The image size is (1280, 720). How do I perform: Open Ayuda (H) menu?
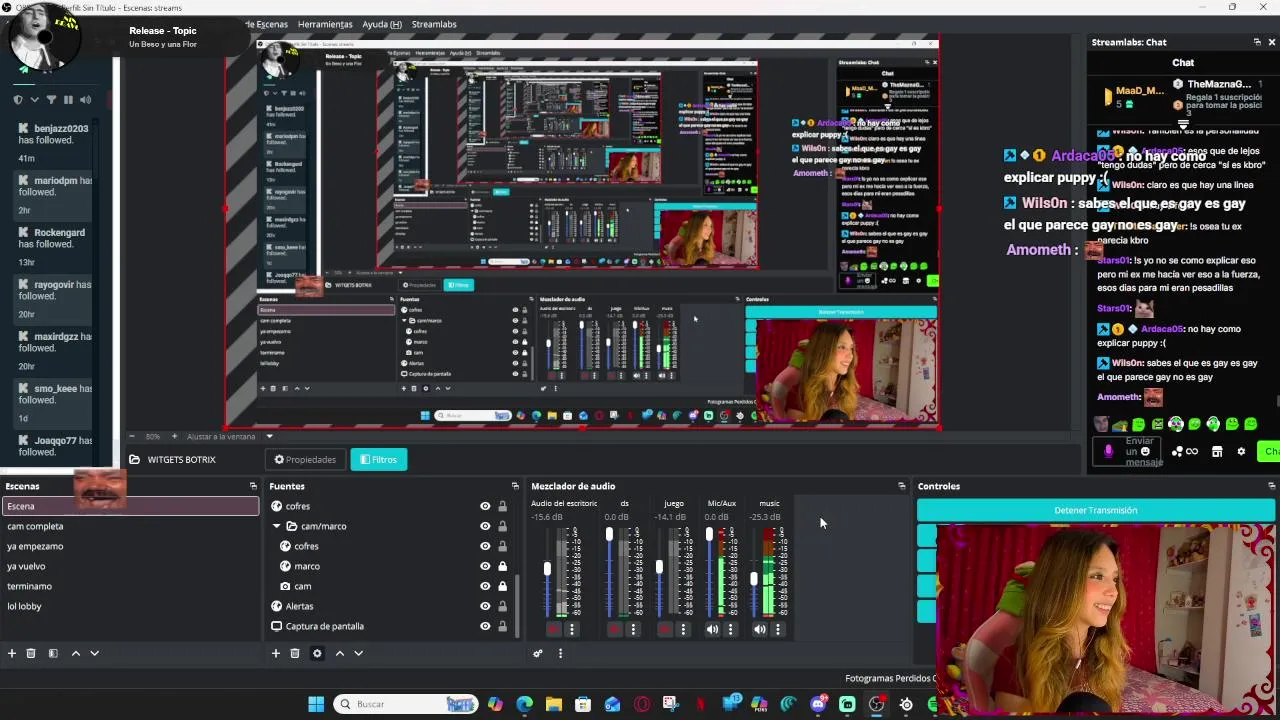(x=382, y=24)
